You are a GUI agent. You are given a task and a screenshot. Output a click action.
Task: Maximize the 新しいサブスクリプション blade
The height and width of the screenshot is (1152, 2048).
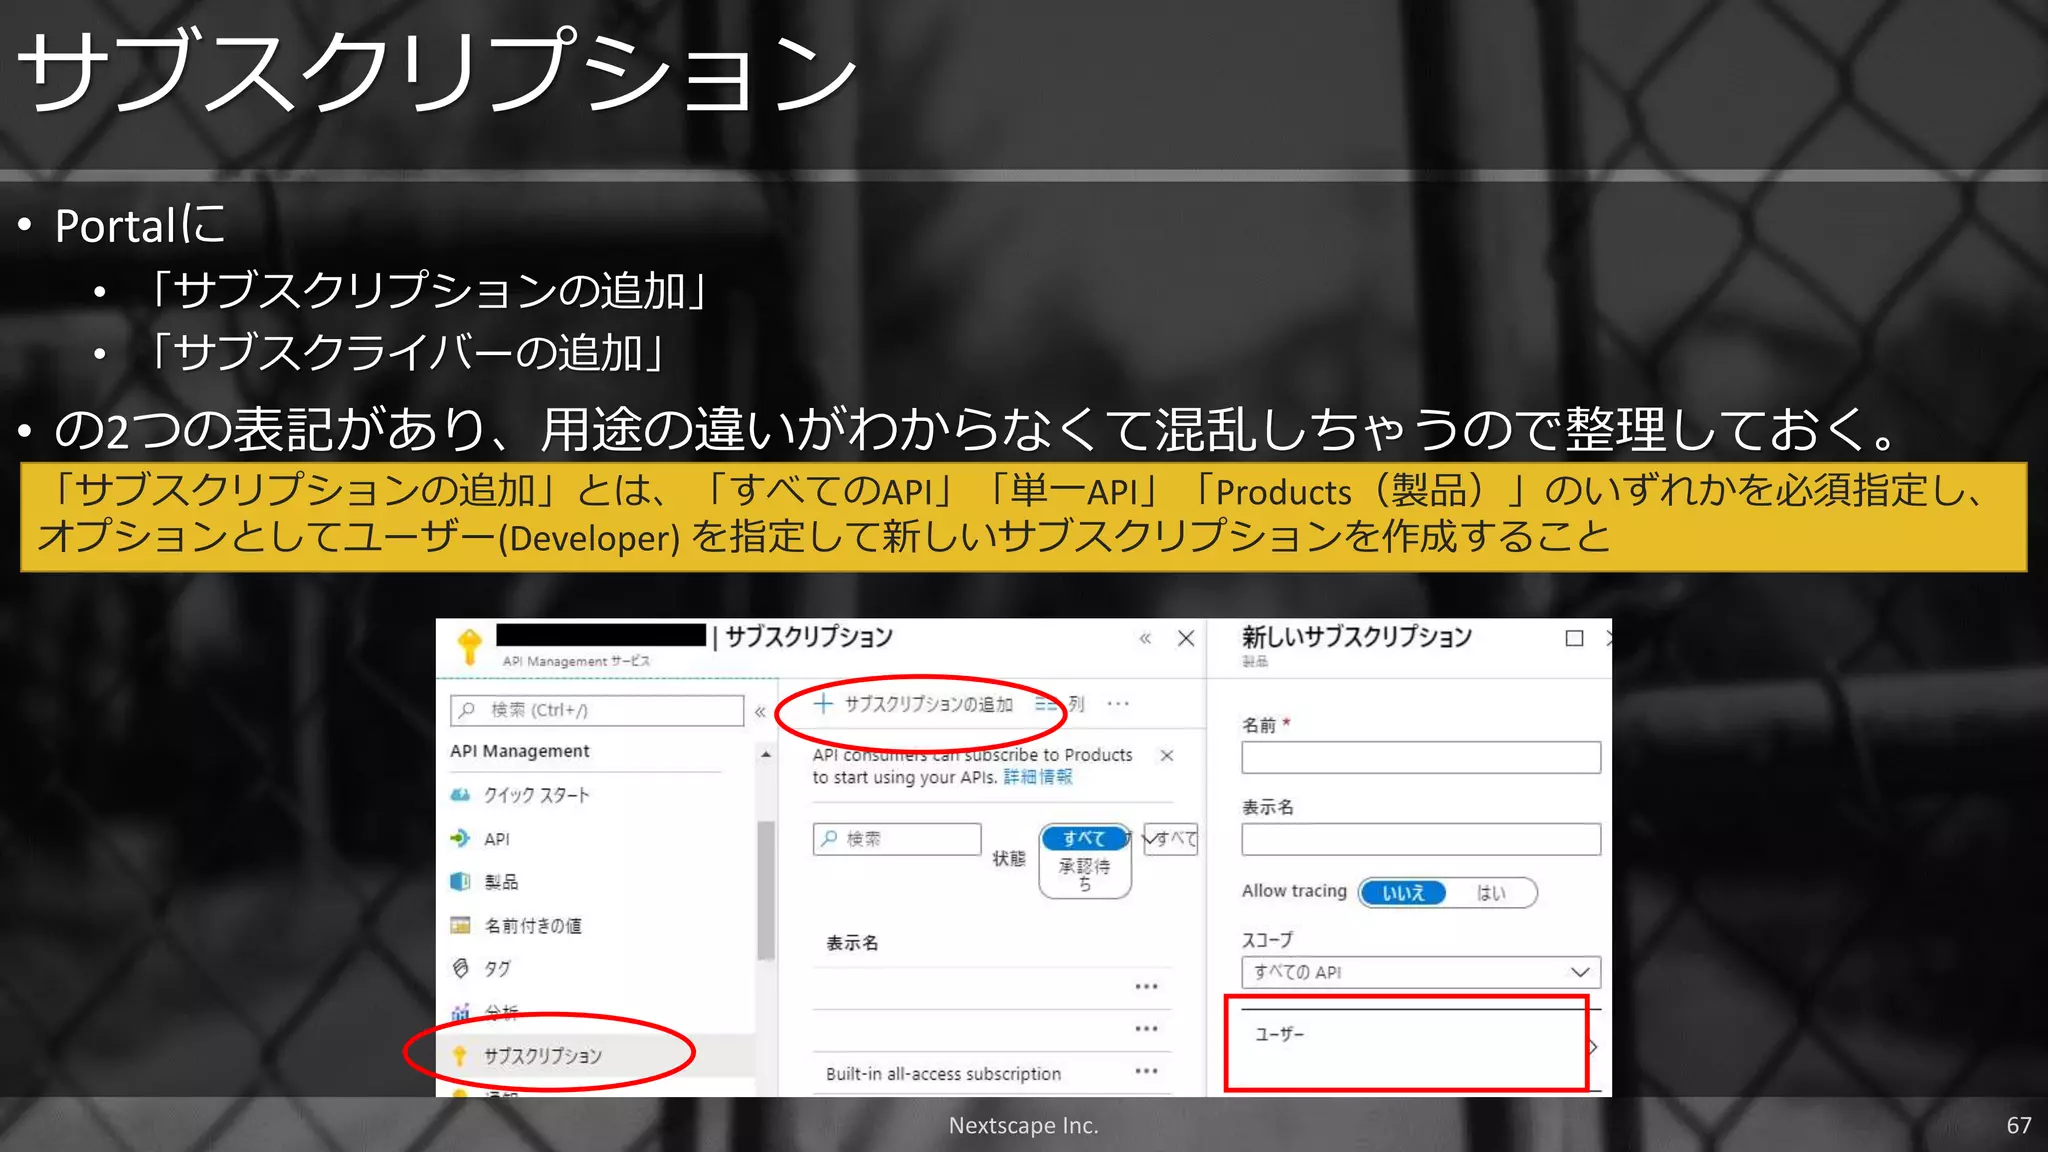pos(1574,638)
